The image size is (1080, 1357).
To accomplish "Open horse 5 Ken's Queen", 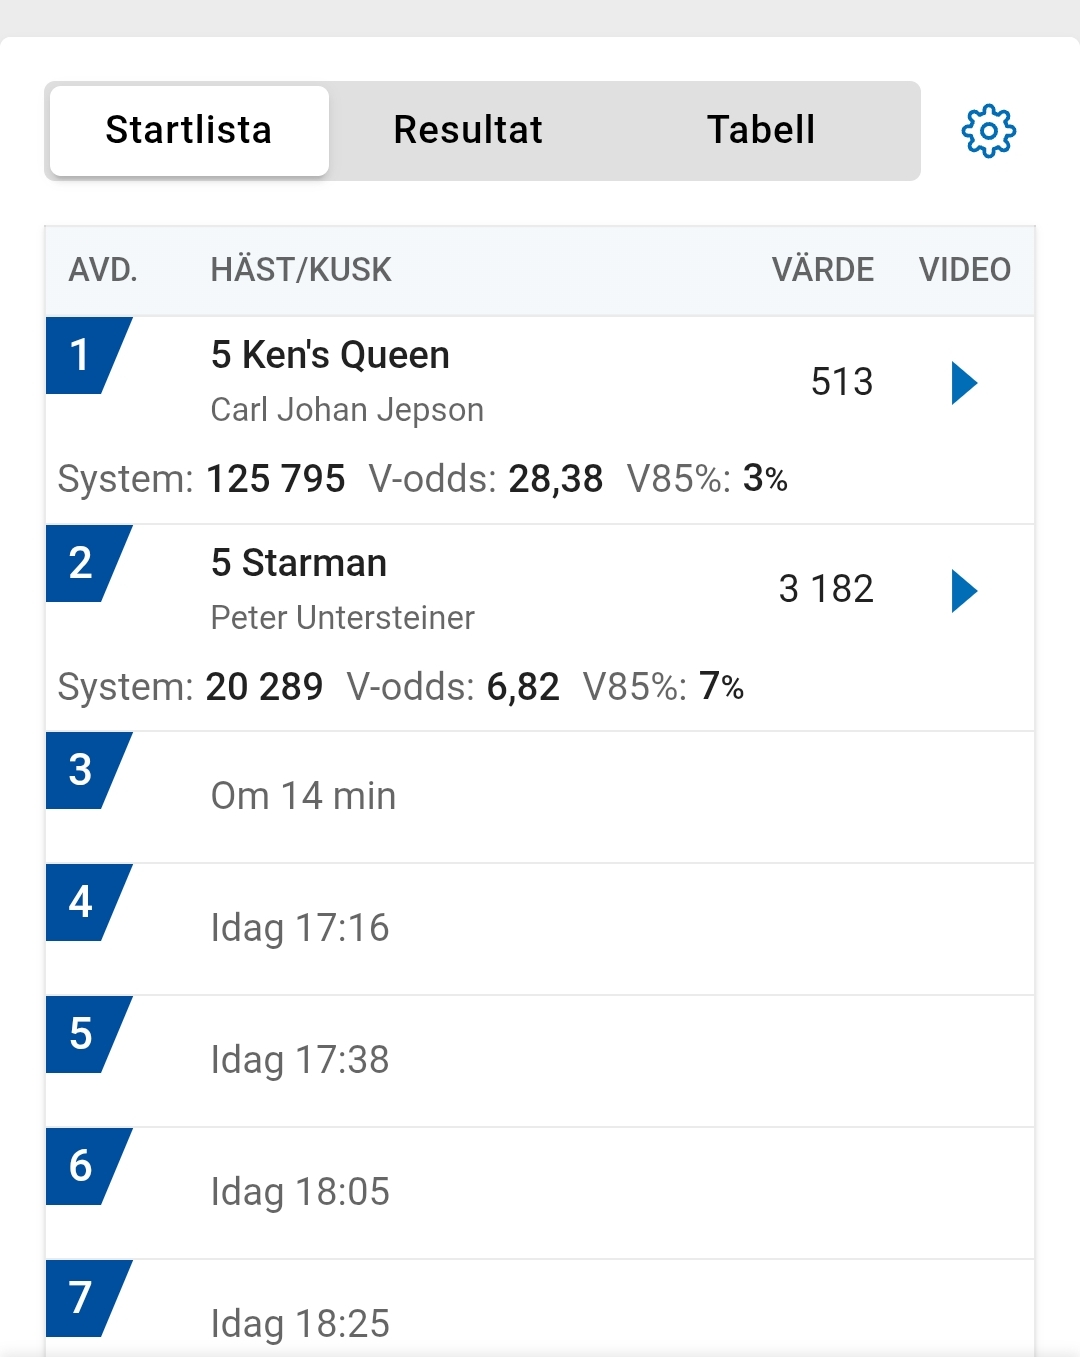I will point(330,355).
